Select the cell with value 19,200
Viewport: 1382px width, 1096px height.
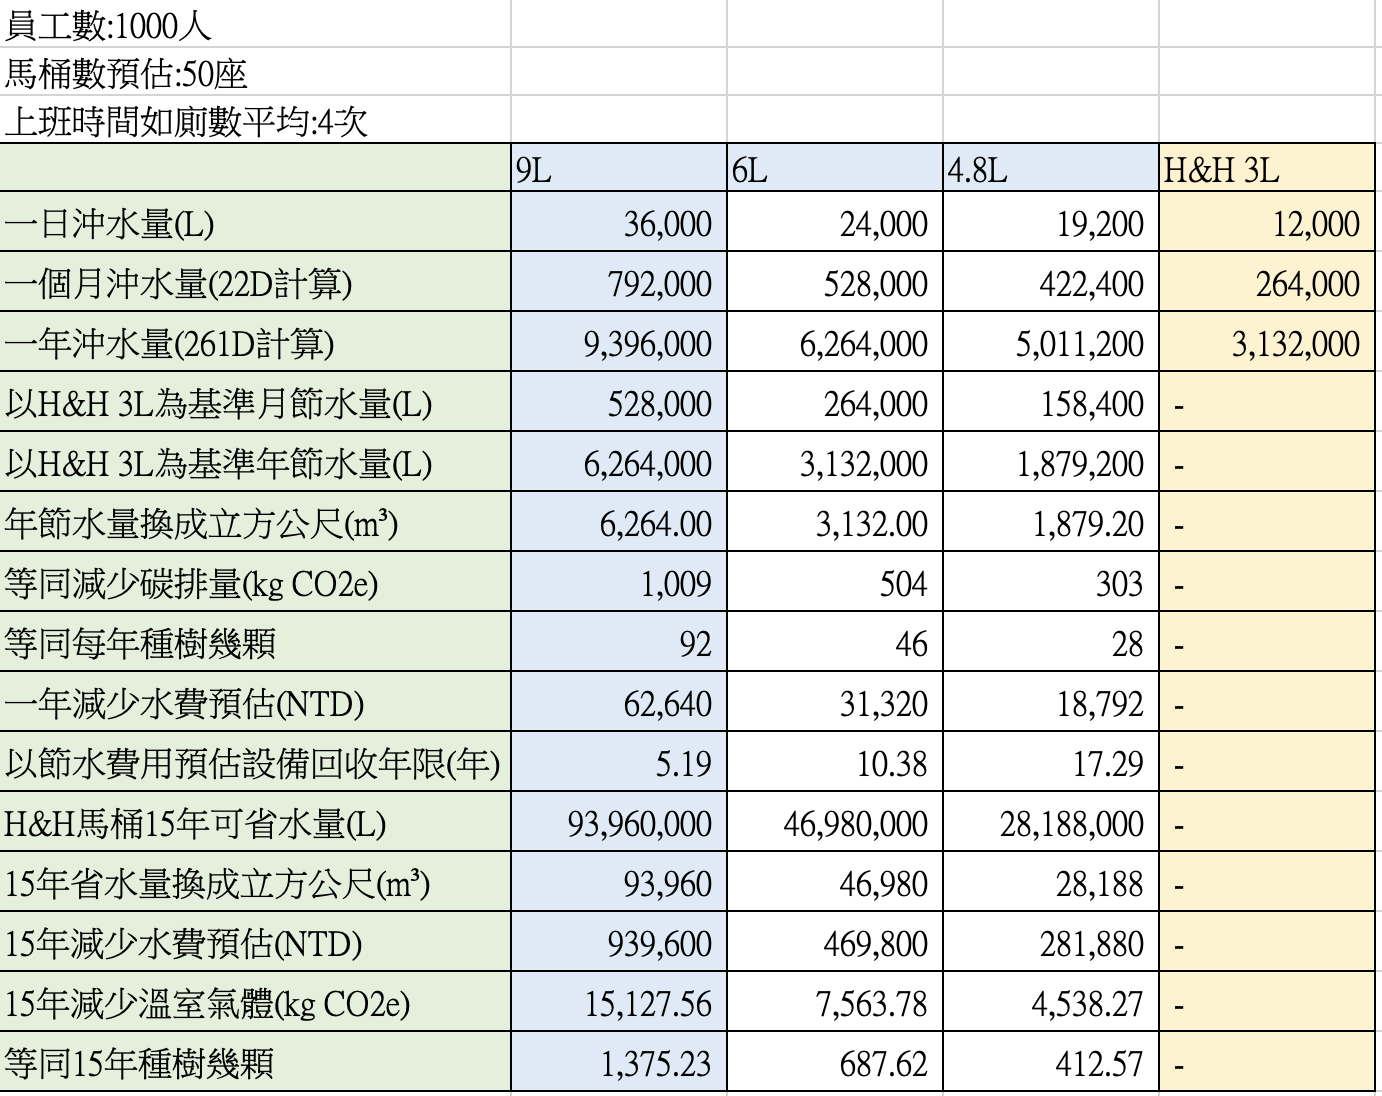(1051, 222)
